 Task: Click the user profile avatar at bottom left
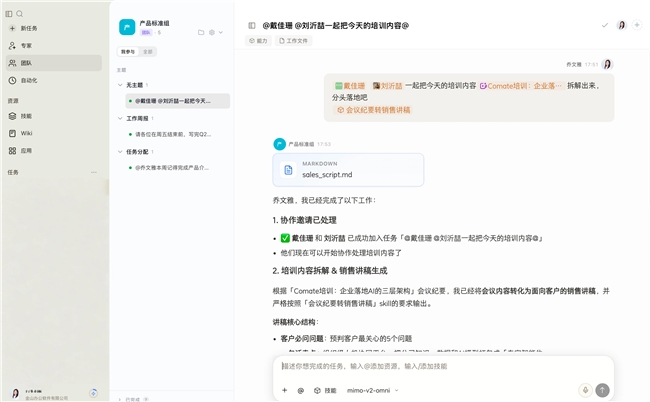click(x=15, y=393)
